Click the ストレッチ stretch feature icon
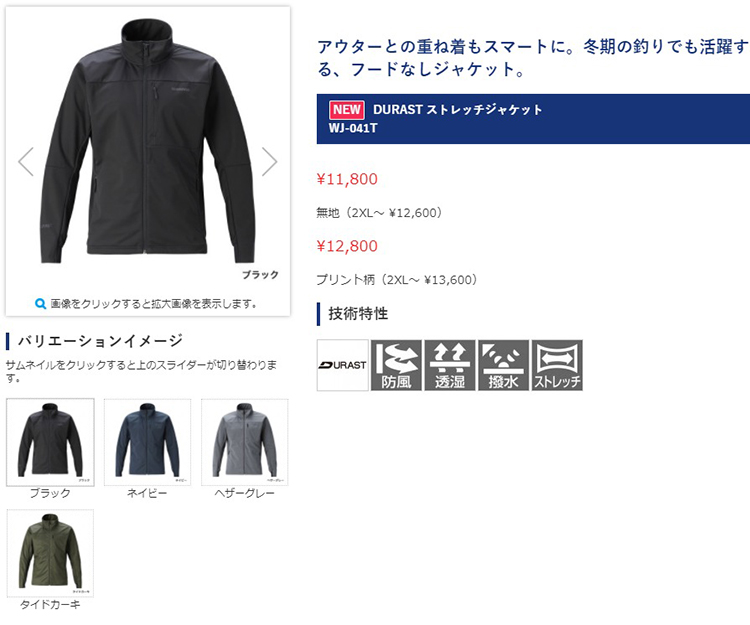This screenshot has height=625, width=750. 557,365
